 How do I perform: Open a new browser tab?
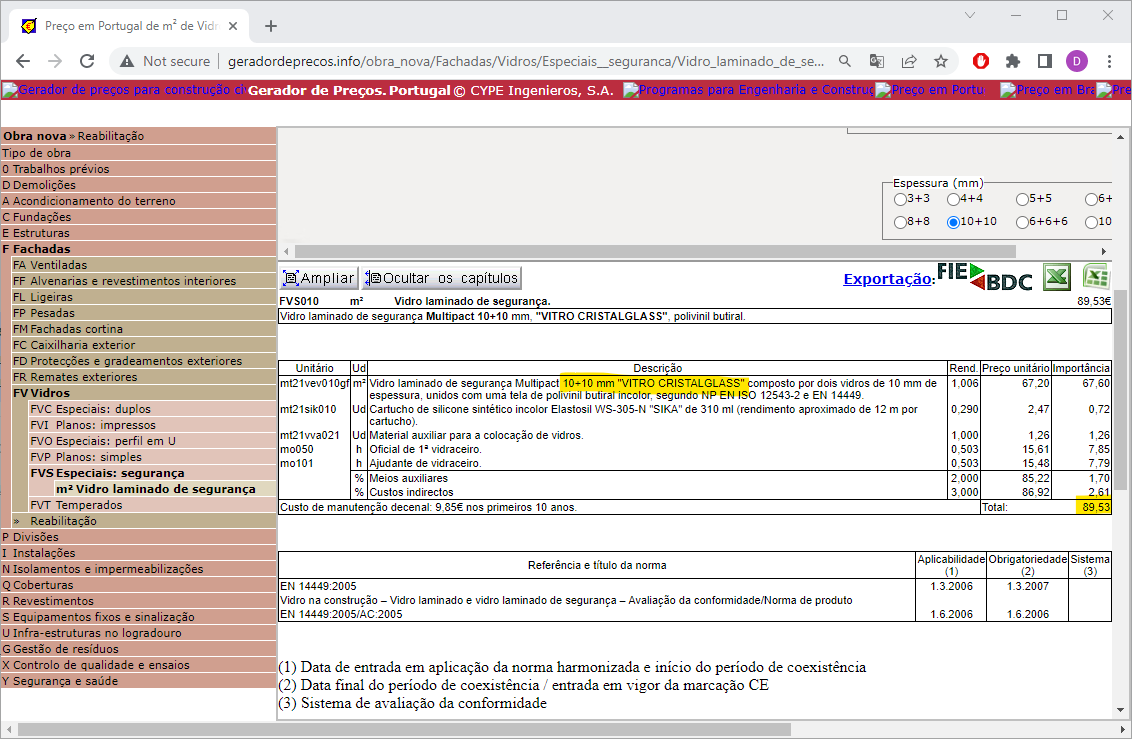[x=271, y=26]
